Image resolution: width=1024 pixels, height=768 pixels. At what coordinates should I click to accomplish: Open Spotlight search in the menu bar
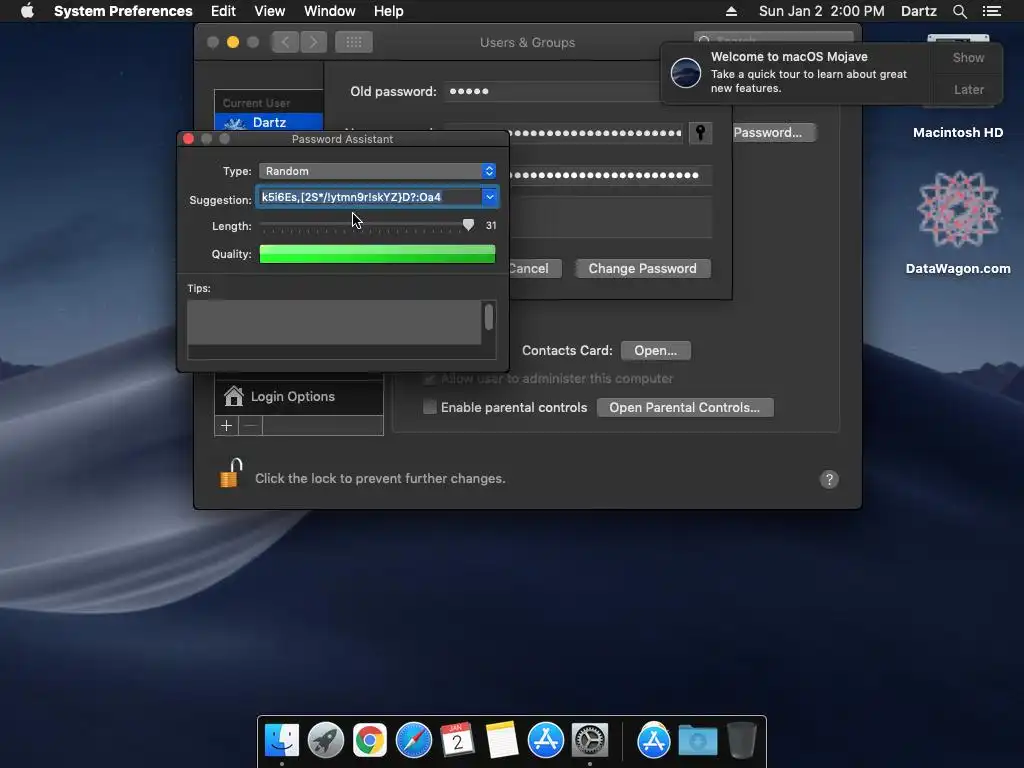tap(959, 11)
